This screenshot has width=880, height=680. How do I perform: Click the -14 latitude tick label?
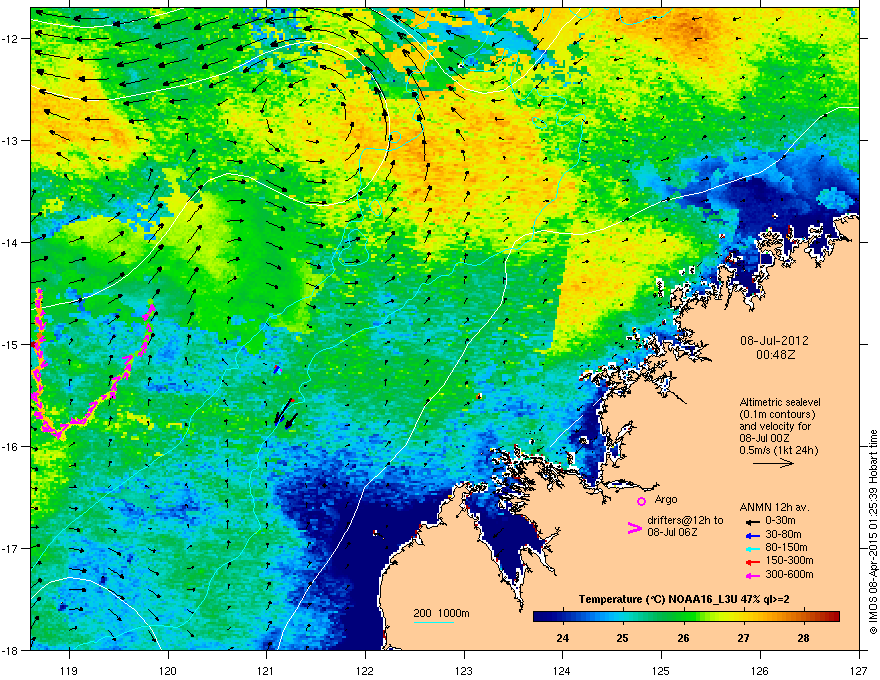(11, 243)
